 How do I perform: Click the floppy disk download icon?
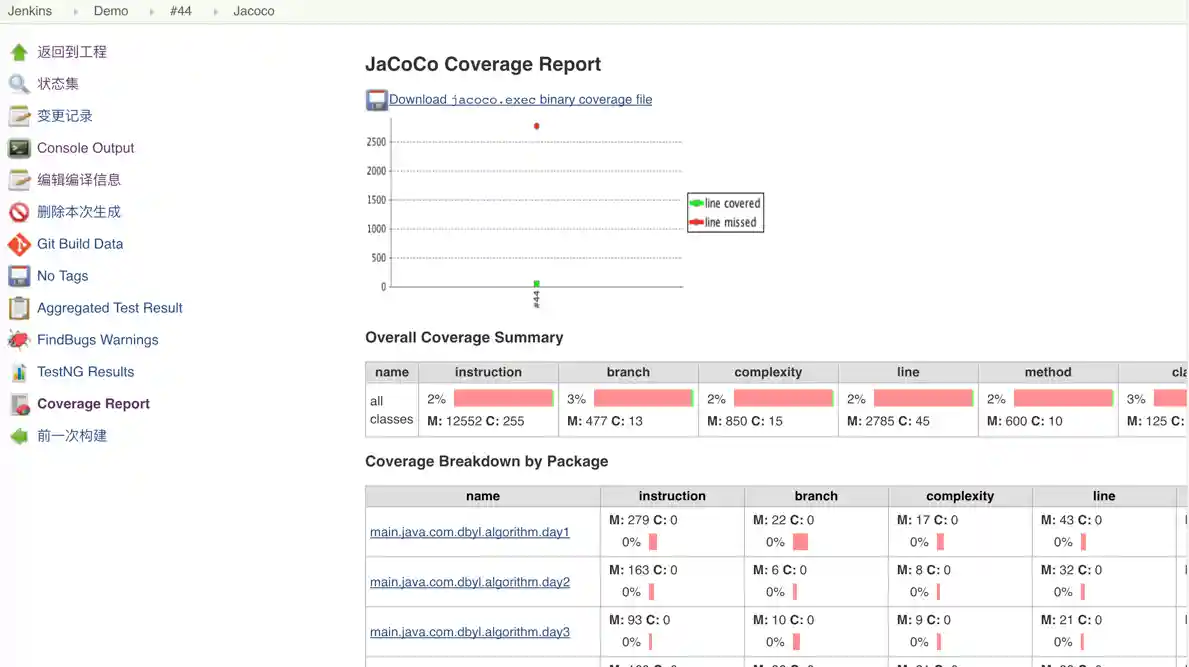(376, 100)
